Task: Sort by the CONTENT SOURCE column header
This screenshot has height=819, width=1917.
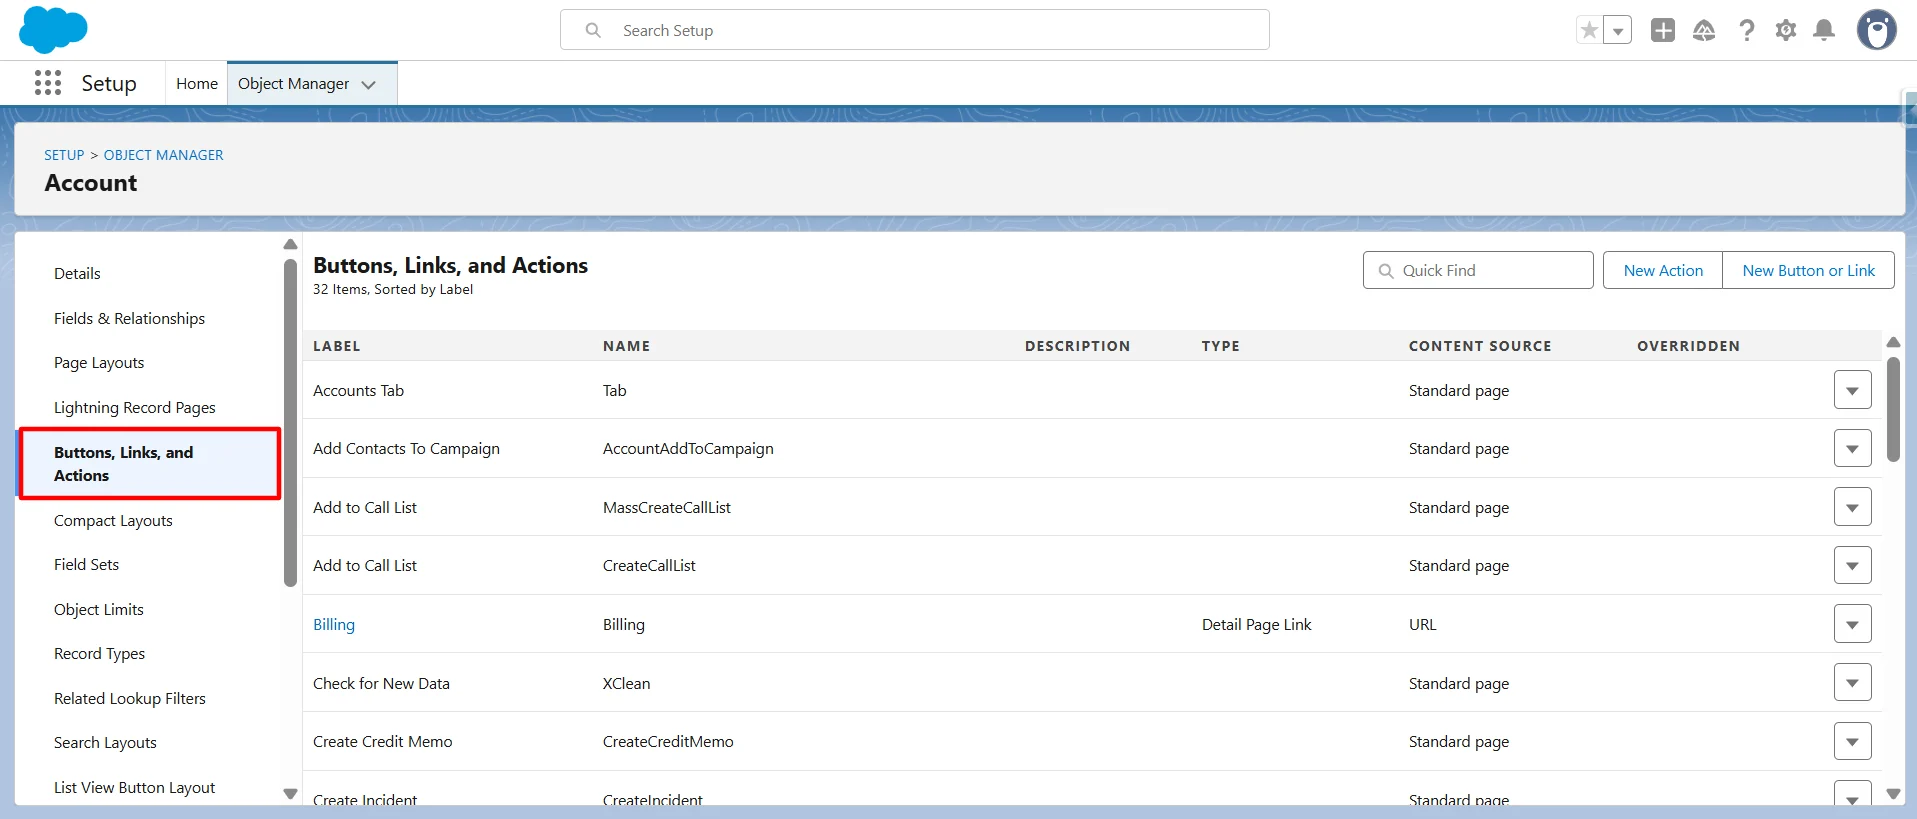Action: coord(1480,346)
